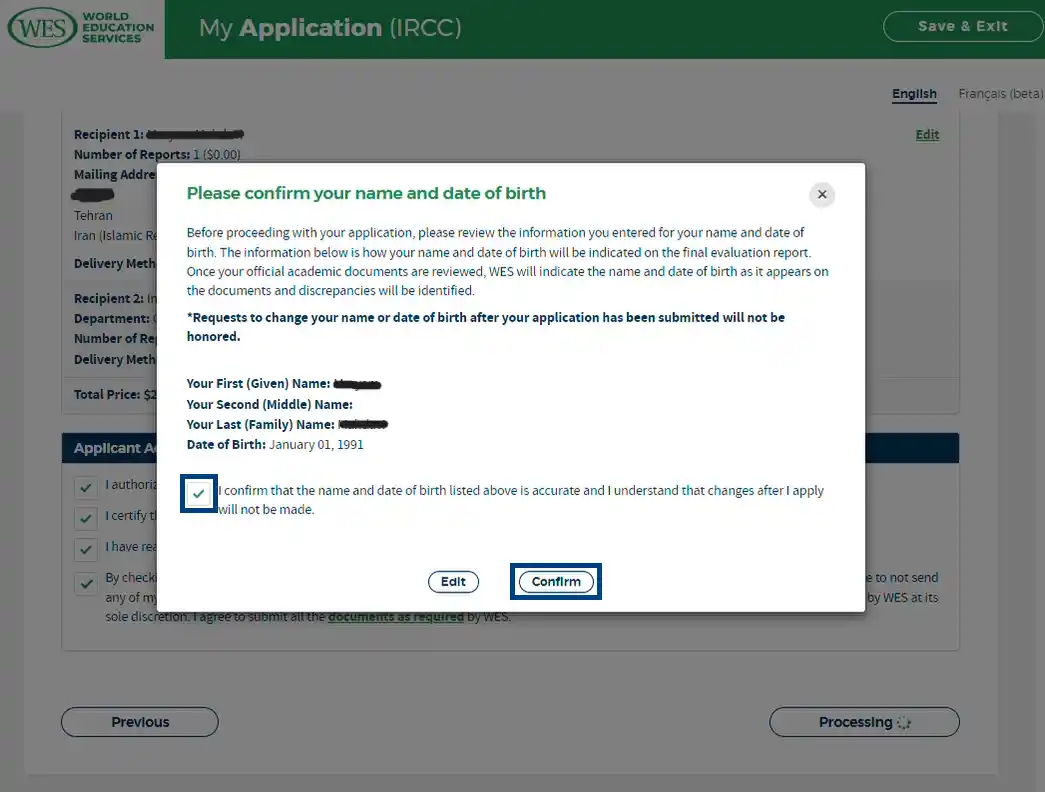Click the dialog title 'Please confirm your name and date of birth'
The width and height of the screenshot is (1045, 792).
(x=366, y=193)
